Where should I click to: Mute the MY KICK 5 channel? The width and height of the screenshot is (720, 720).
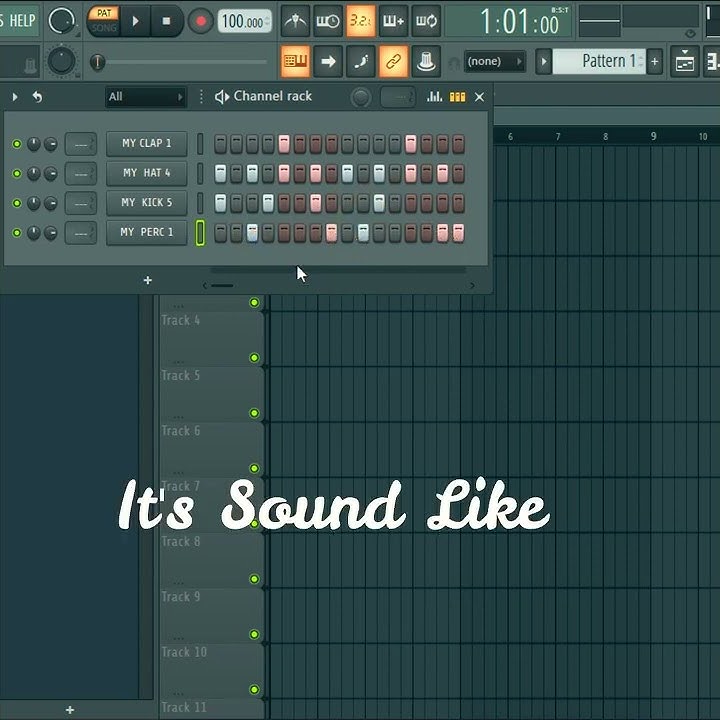[x=17, y=203]
